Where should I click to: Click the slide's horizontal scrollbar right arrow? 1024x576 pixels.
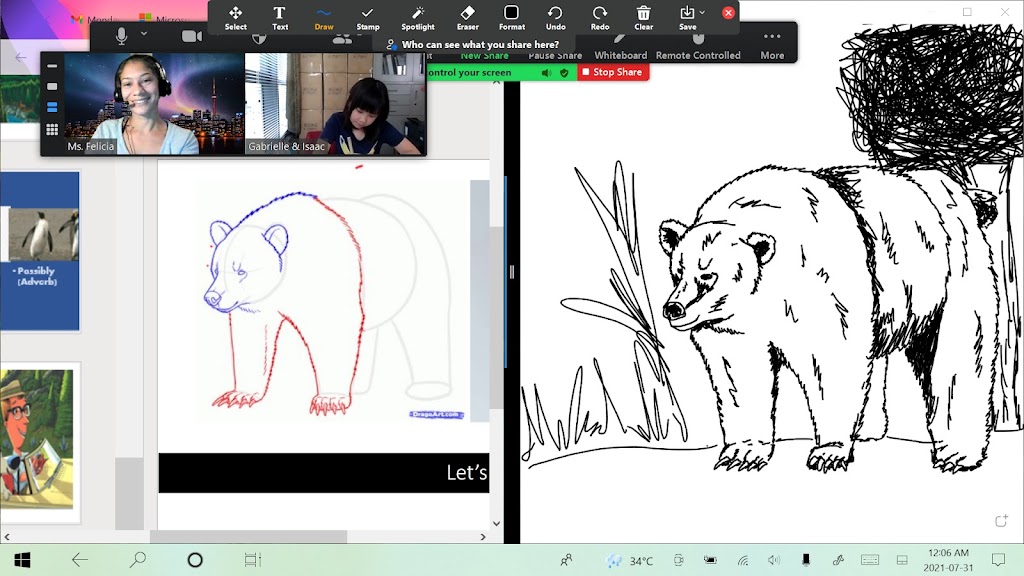pos(483,537)
